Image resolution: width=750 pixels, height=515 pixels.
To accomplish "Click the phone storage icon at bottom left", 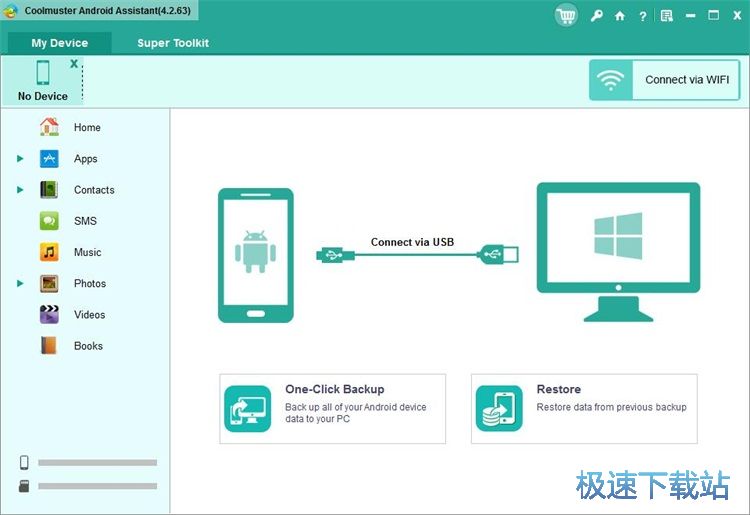I will point(24,462).
